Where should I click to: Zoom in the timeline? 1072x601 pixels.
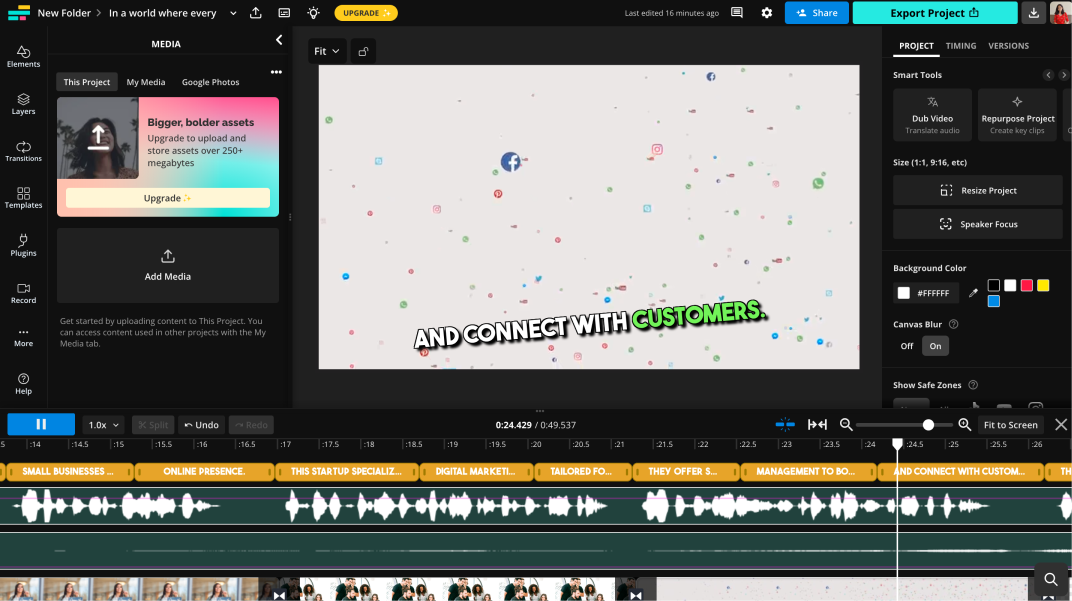[965, 425]
